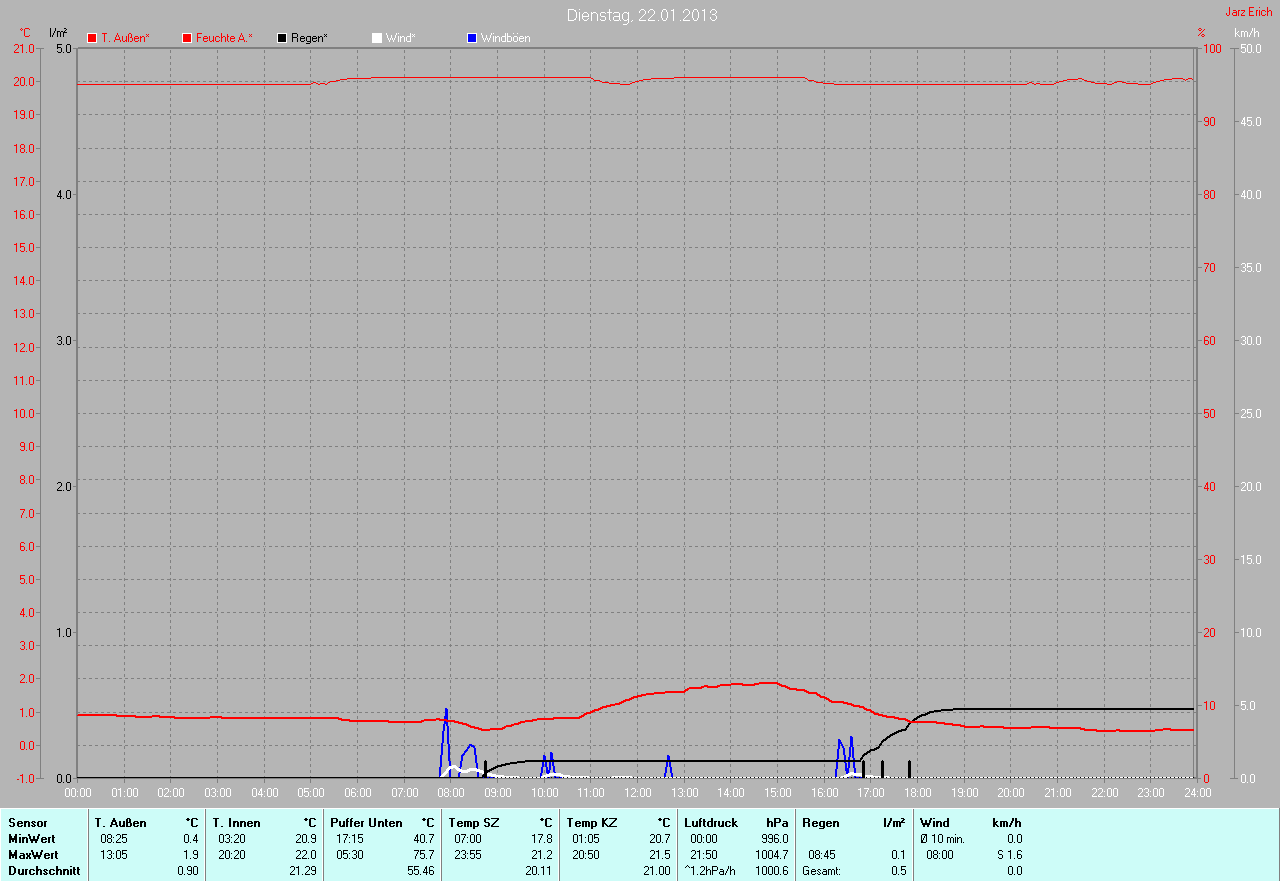Screen dimensions: 1280x881
Task: Select the Windböen legend label
Action: click(x=505, y=38)
